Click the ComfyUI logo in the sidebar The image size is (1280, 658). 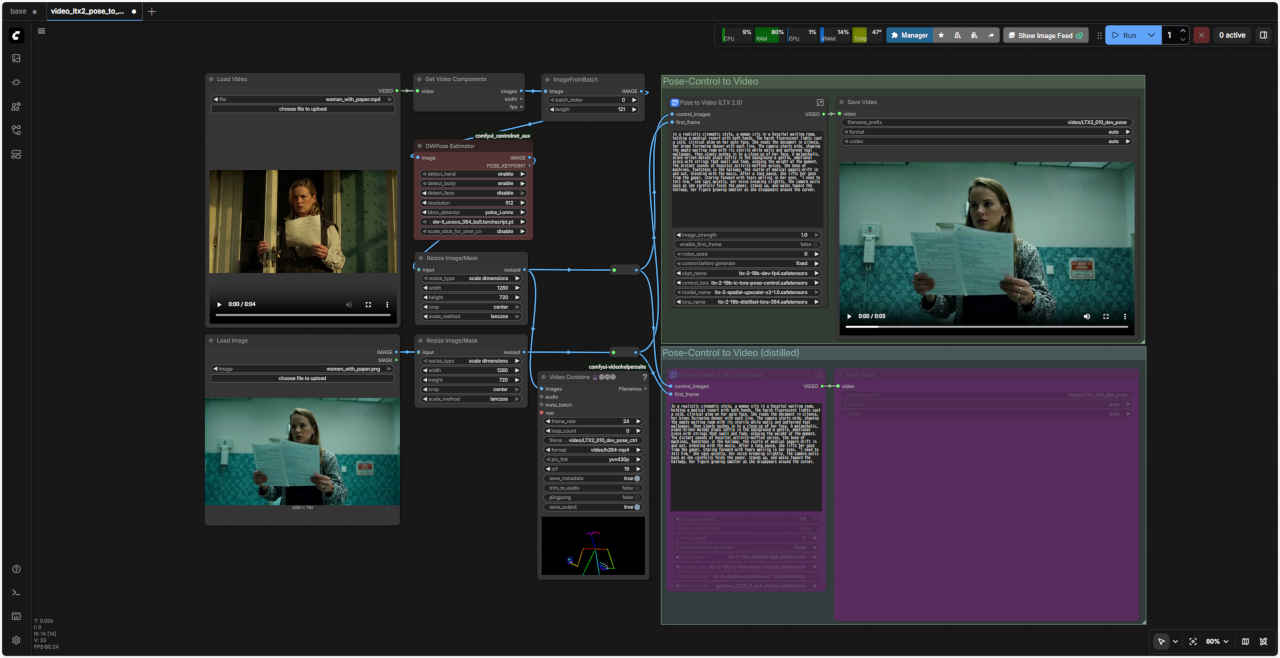(x=16, y=35)
